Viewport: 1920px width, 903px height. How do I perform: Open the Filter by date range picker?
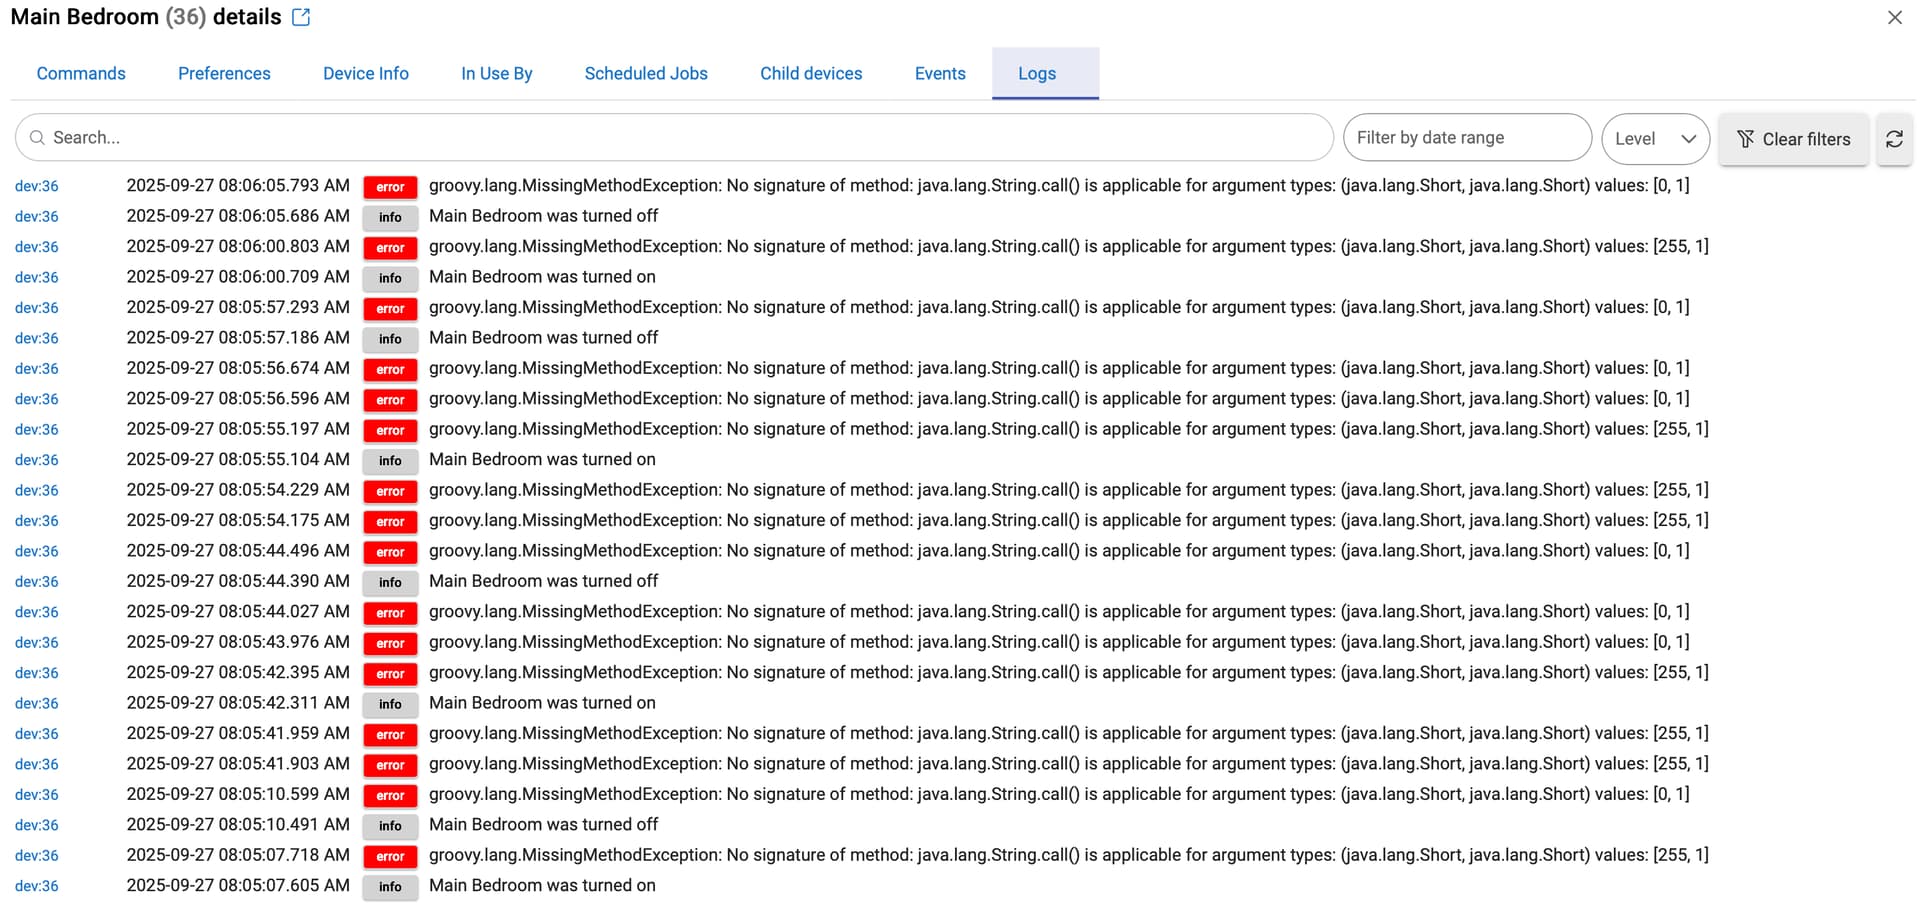coord(1466,138)
